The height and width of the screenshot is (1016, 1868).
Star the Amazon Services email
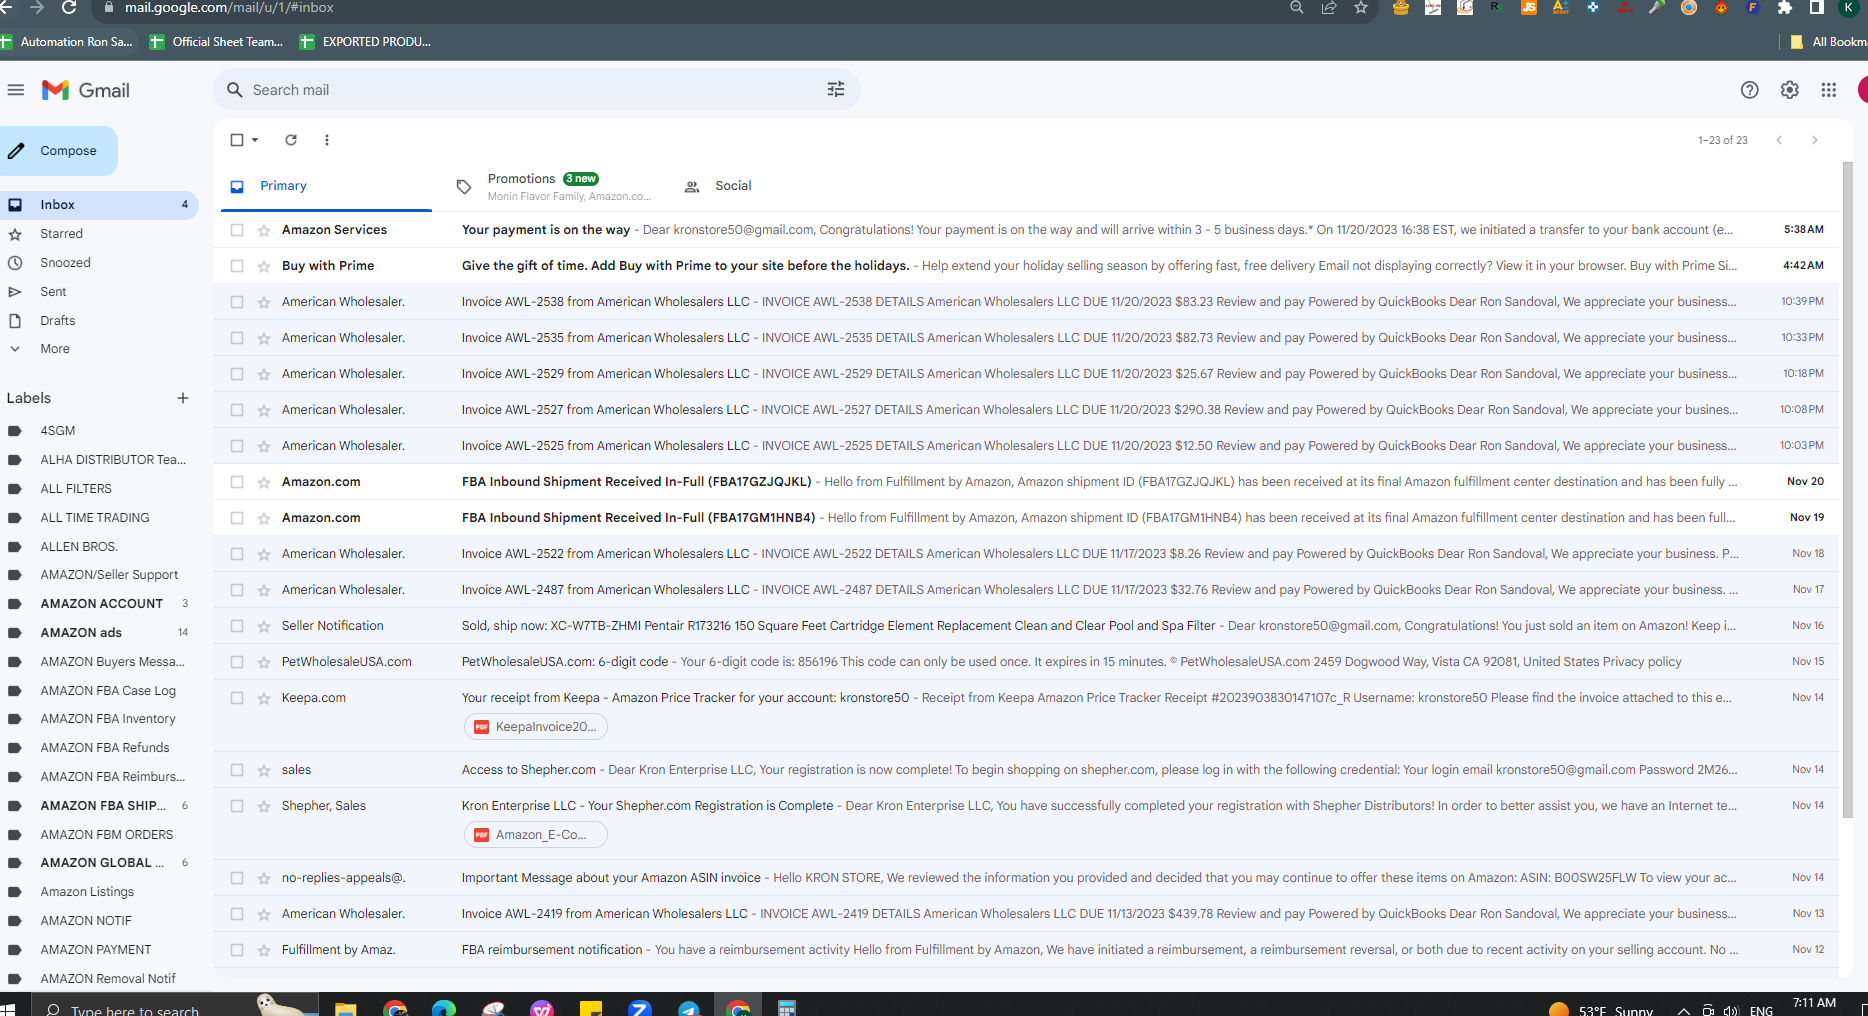pyautogui.click(x=264, y=230)
